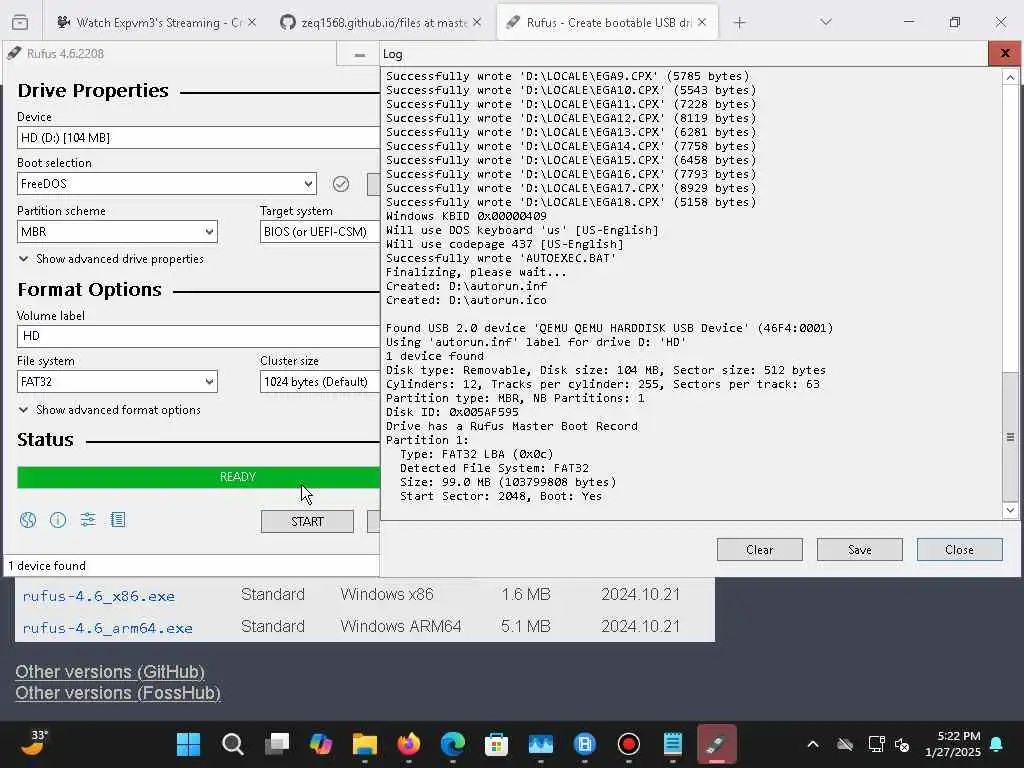
Task: Open network display tray icon
Action: 876,744
